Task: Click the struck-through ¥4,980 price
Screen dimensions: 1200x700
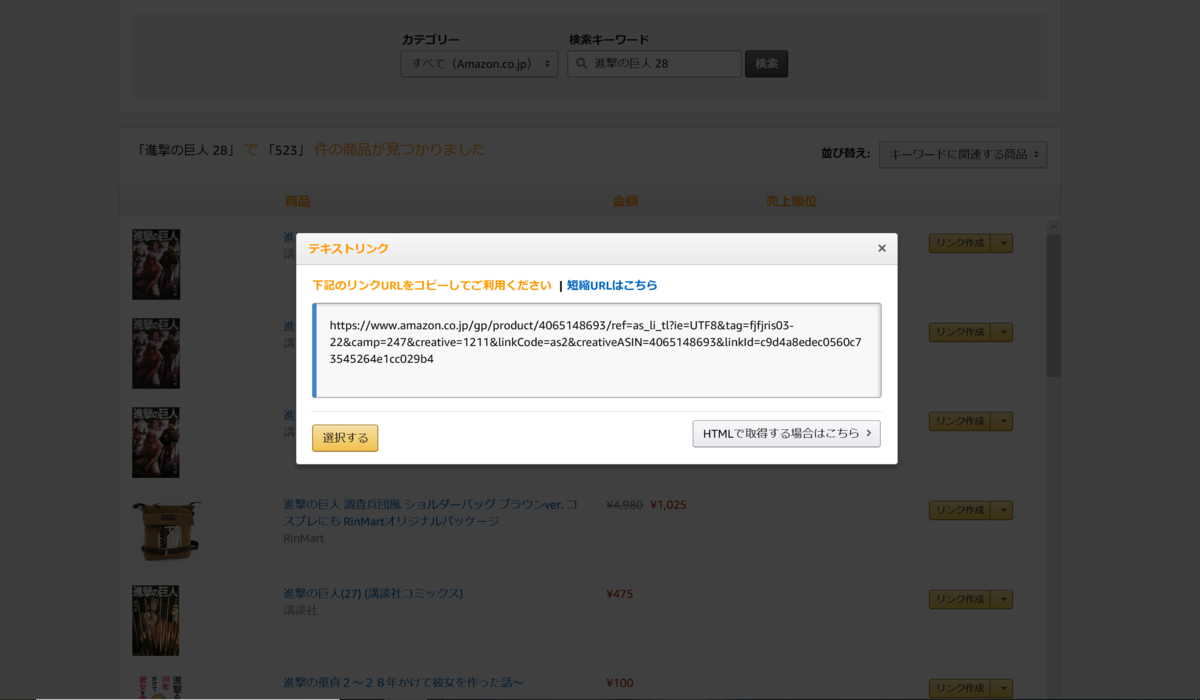Action: 624,505
